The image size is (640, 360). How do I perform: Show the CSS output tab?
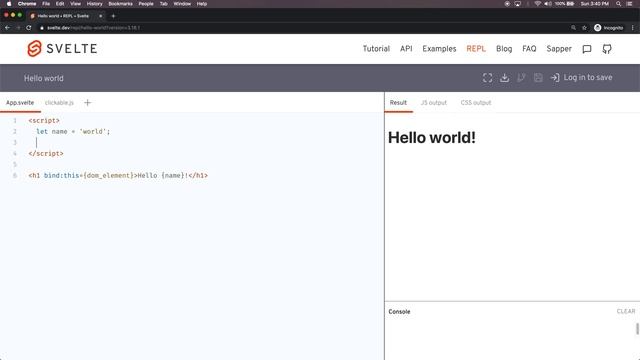[476, 102]
